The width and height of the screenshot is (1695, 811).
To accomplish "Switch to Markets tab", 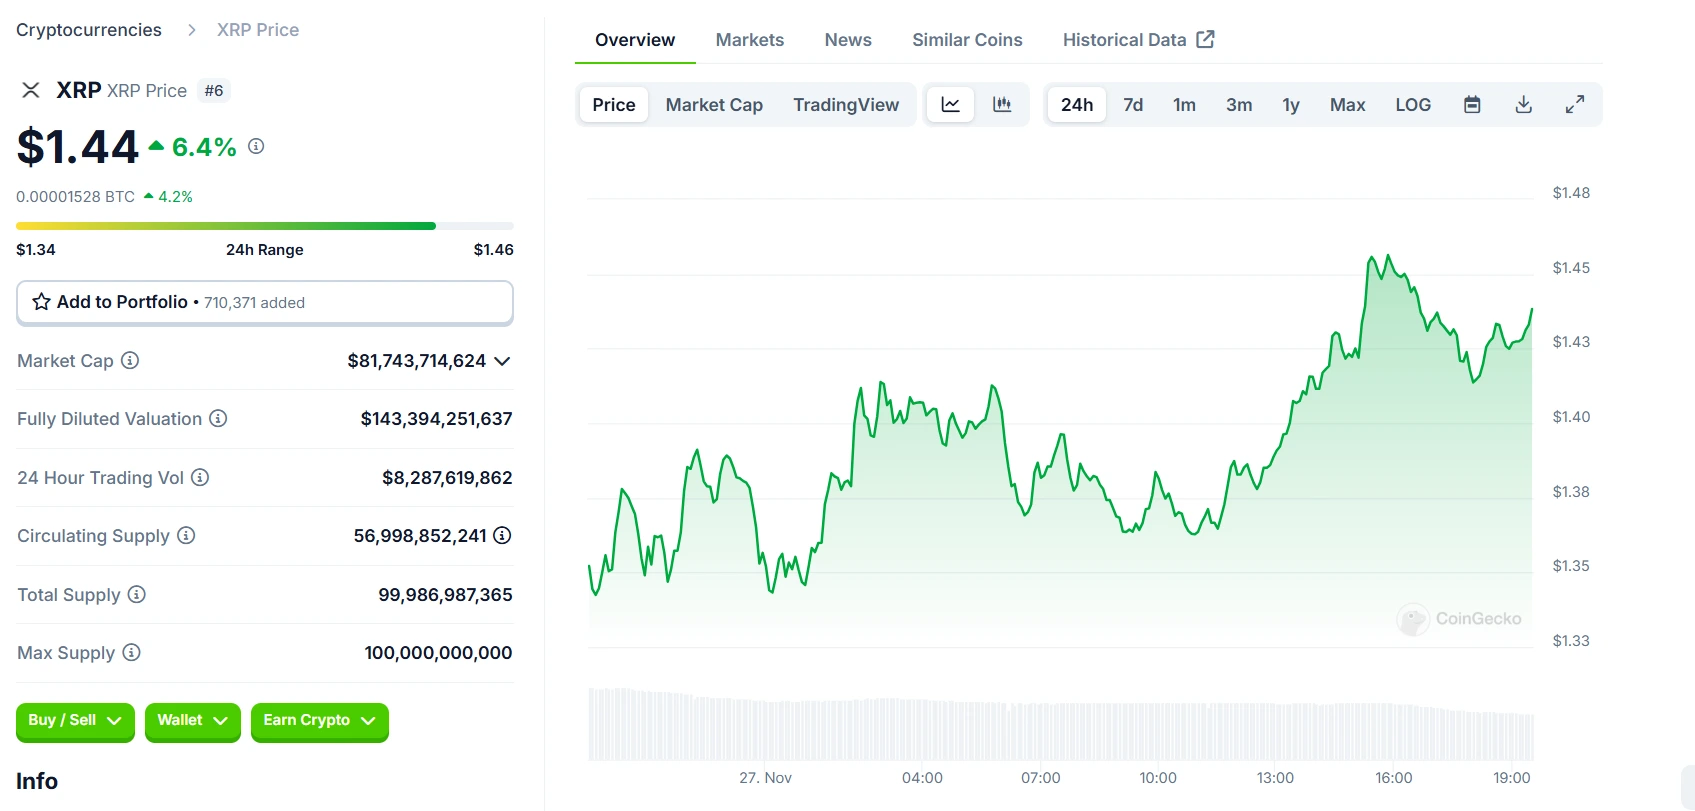I will 750,40.
